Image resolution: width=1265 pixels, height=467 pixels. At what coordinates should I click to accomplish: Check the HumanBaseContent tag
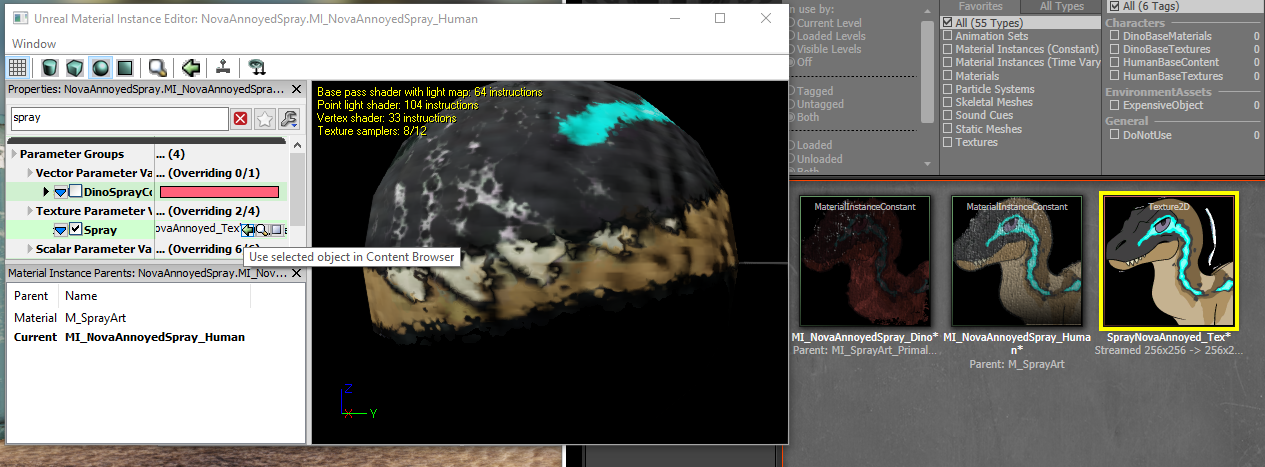coord(1114,62)
